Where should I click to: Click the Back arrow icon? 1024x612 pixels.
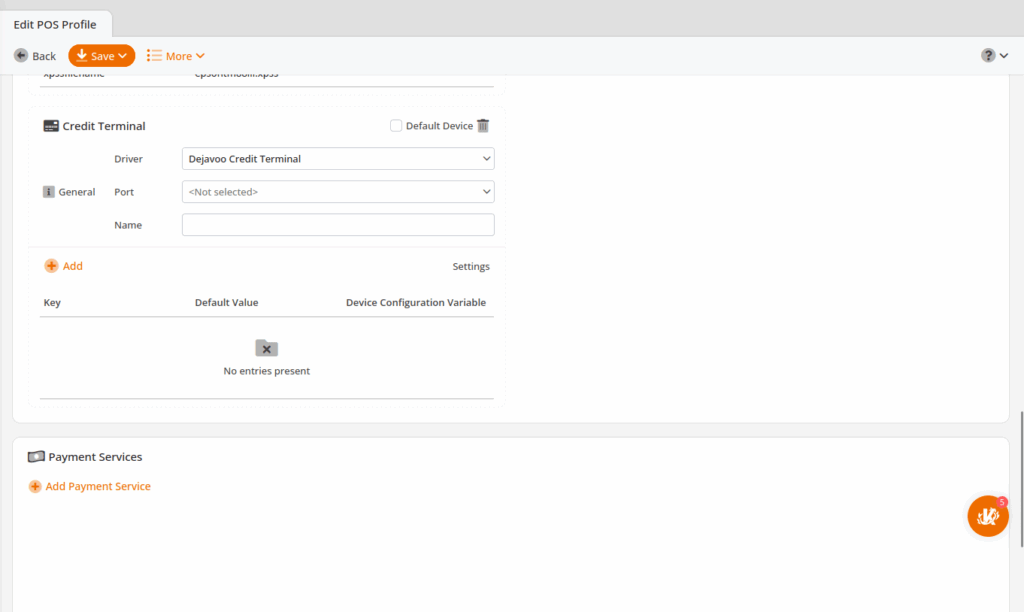click(x=20, y=56)
